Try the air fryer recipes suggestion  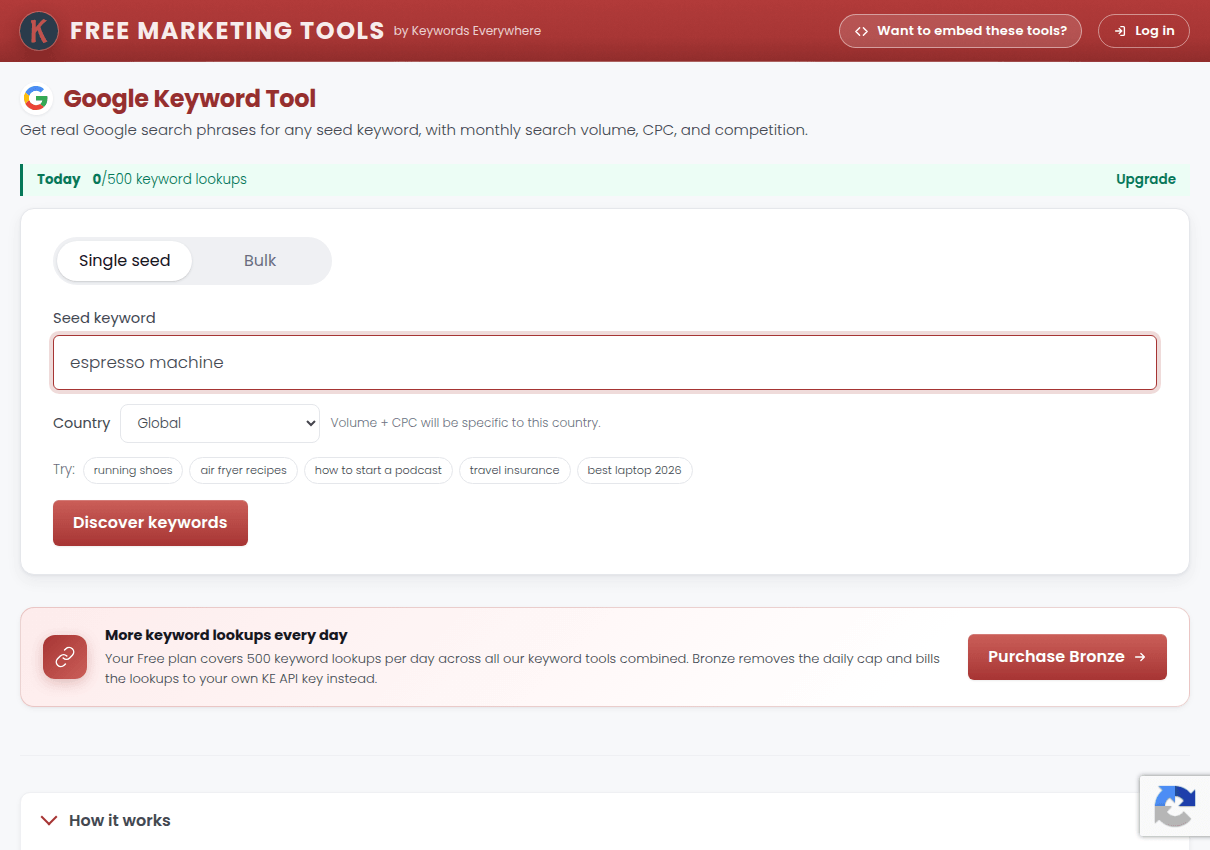244,470
